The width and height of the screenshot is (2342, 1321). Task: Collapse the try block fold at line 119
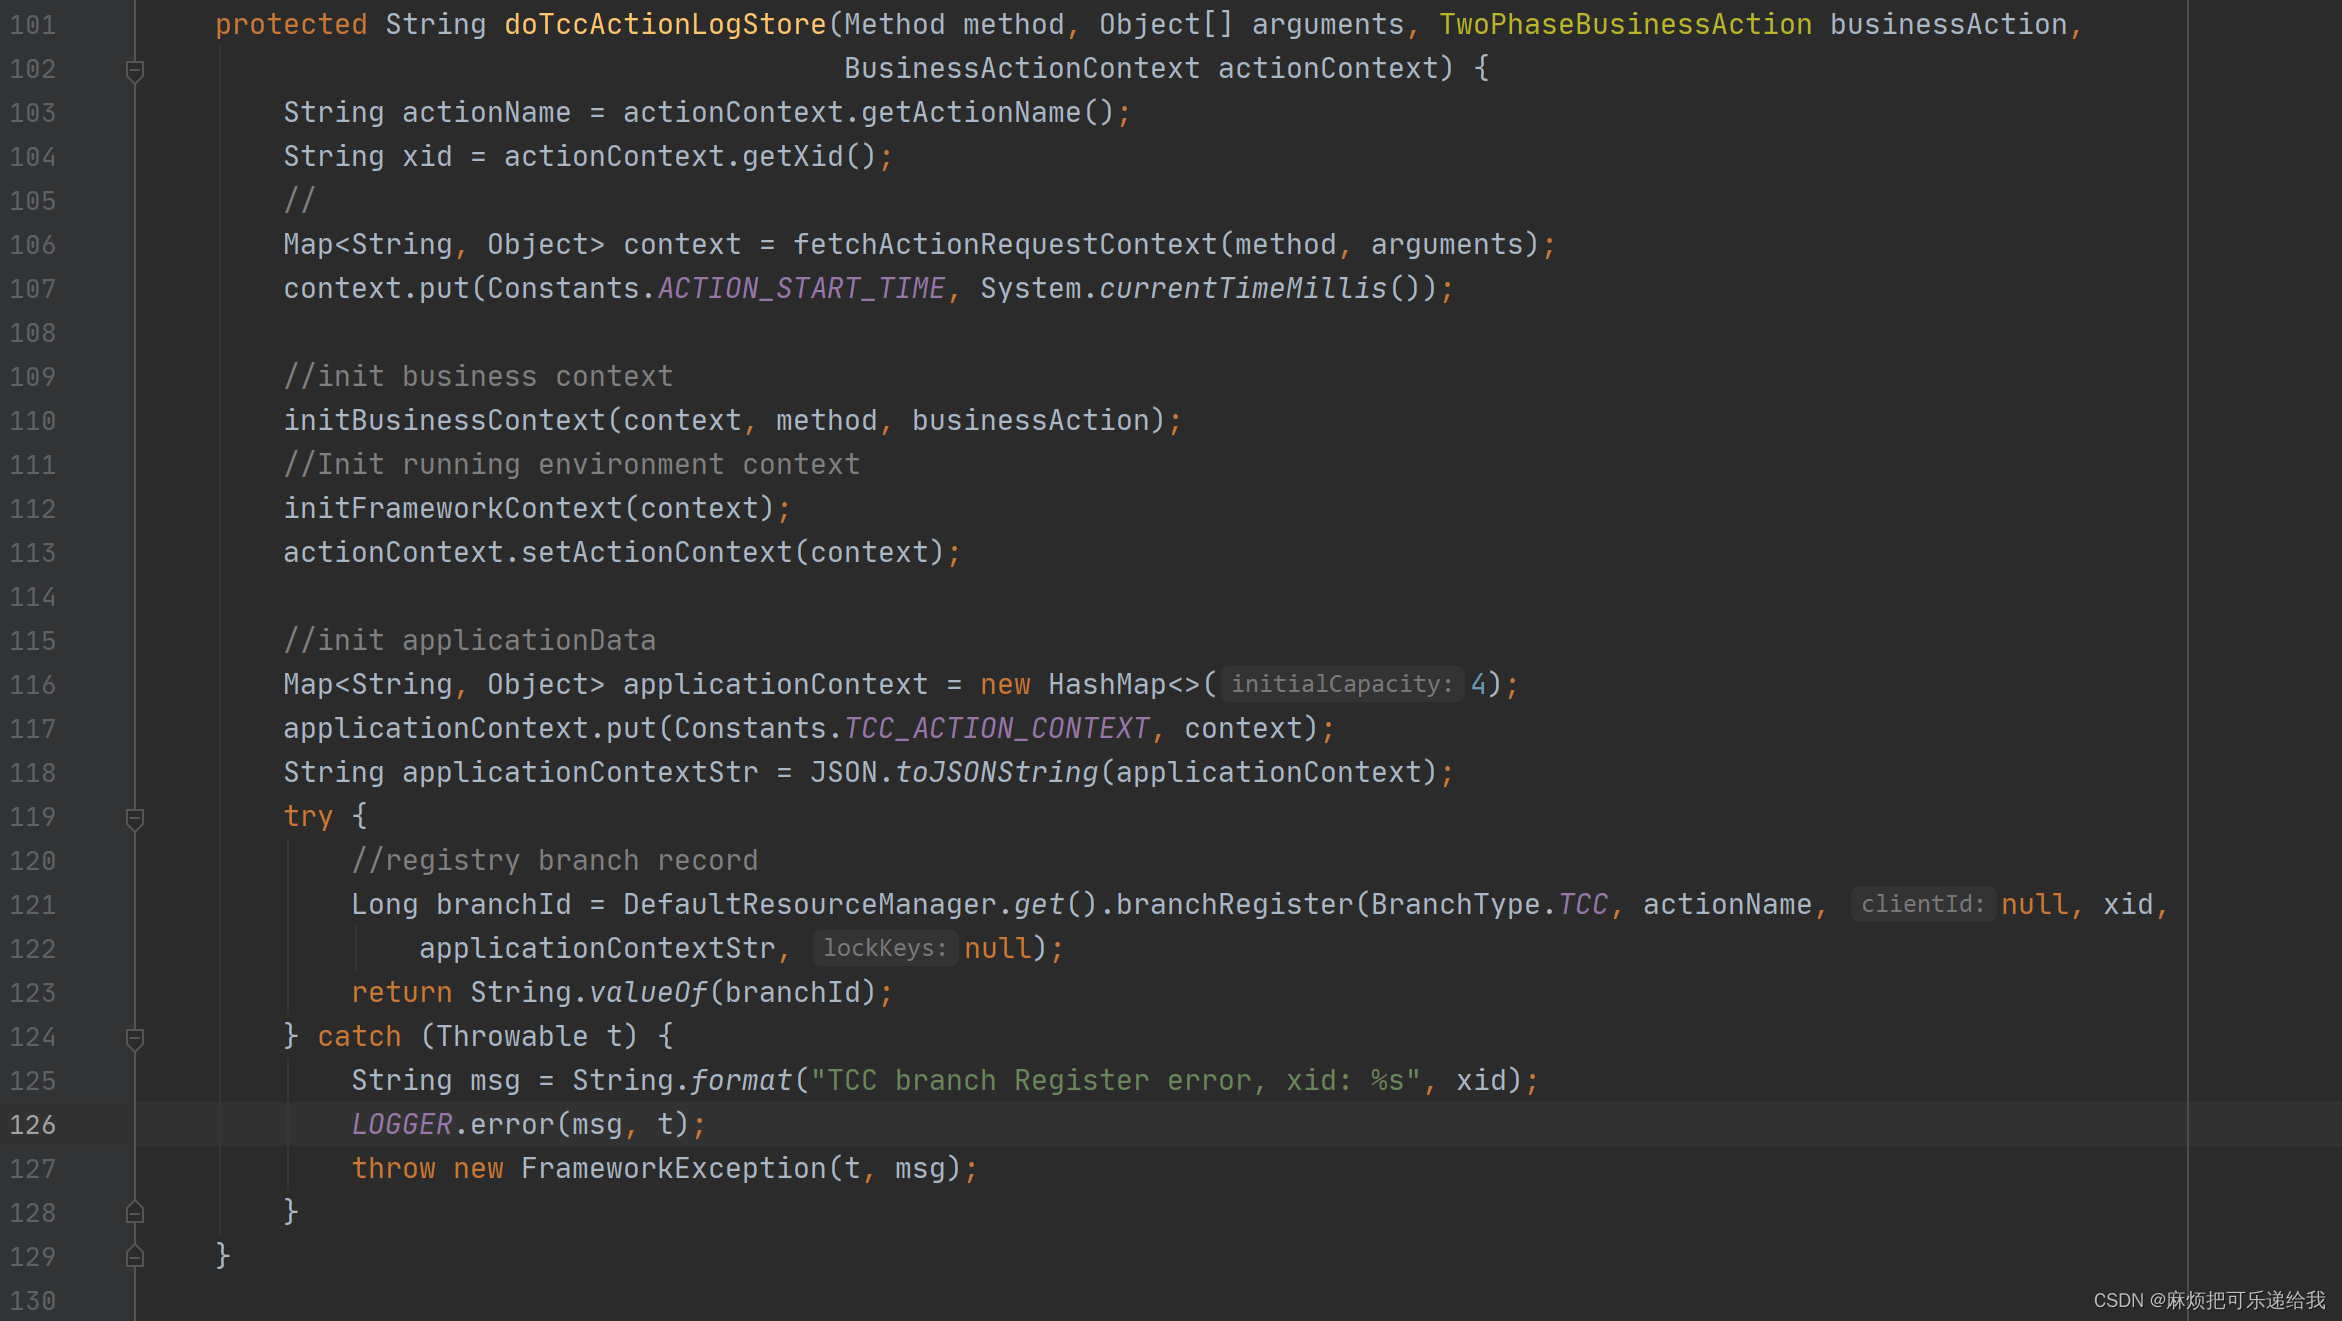135,818
